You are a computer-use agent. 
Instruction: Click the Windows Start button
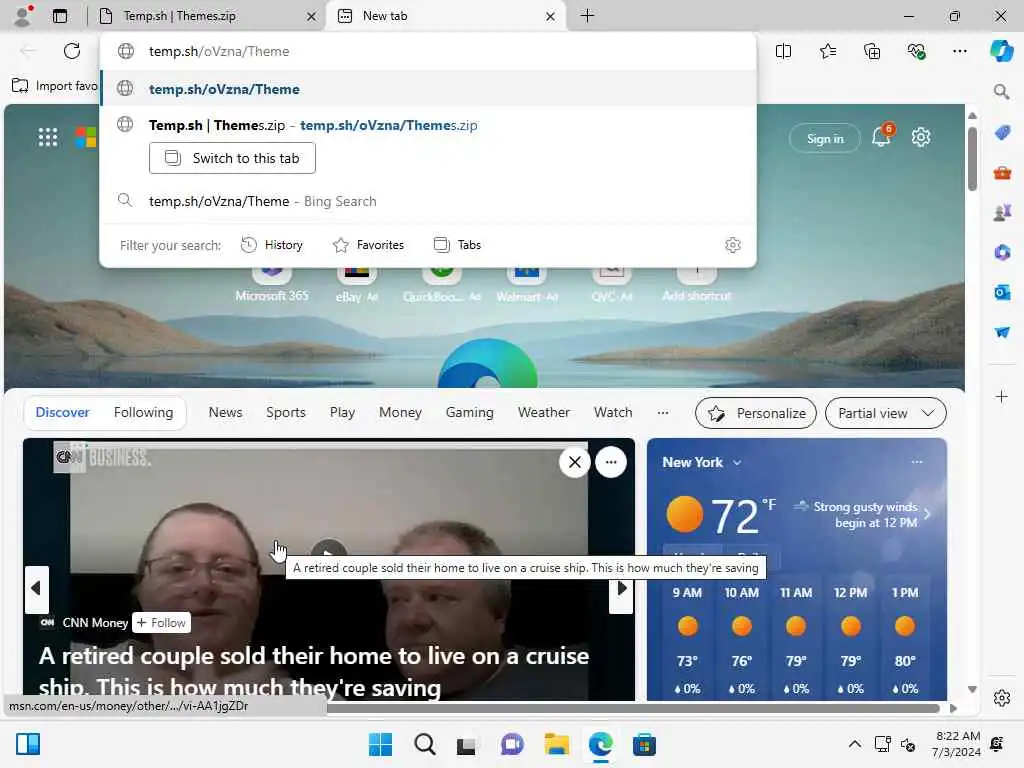coord(381,744)
